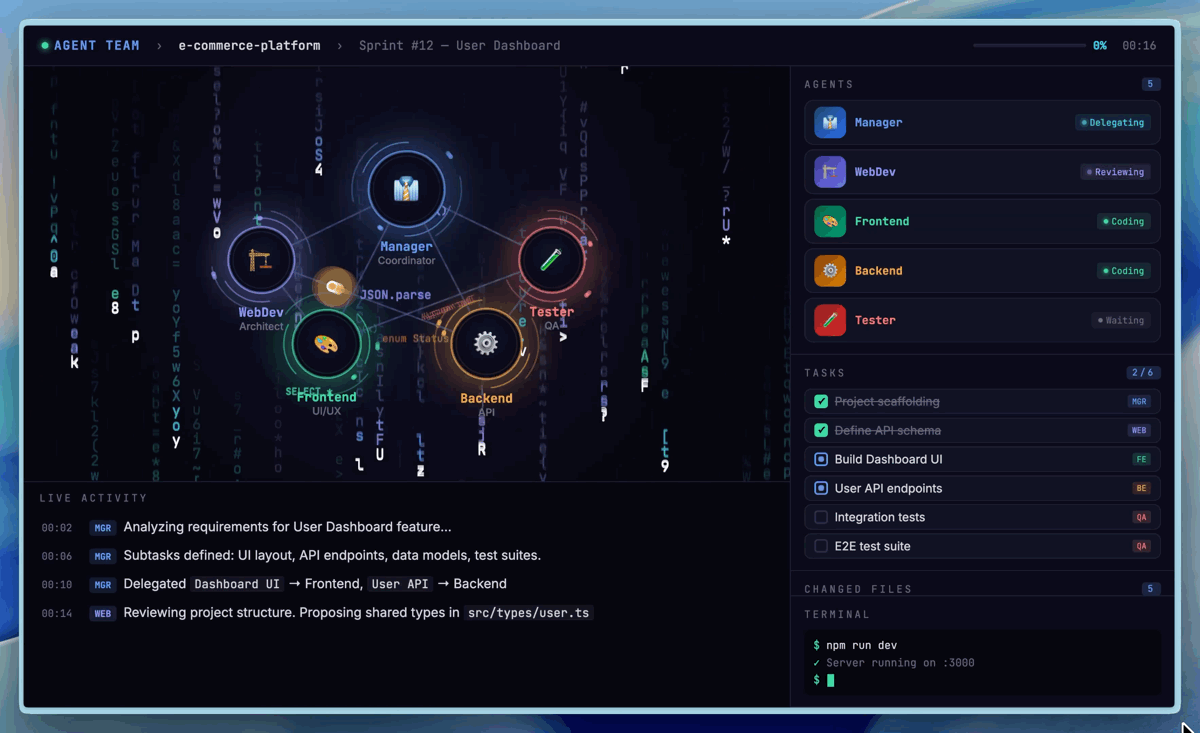Click the Delegating status badge
The width and height of the screenshot is (1200, 733).
[x=1112, y=122]
